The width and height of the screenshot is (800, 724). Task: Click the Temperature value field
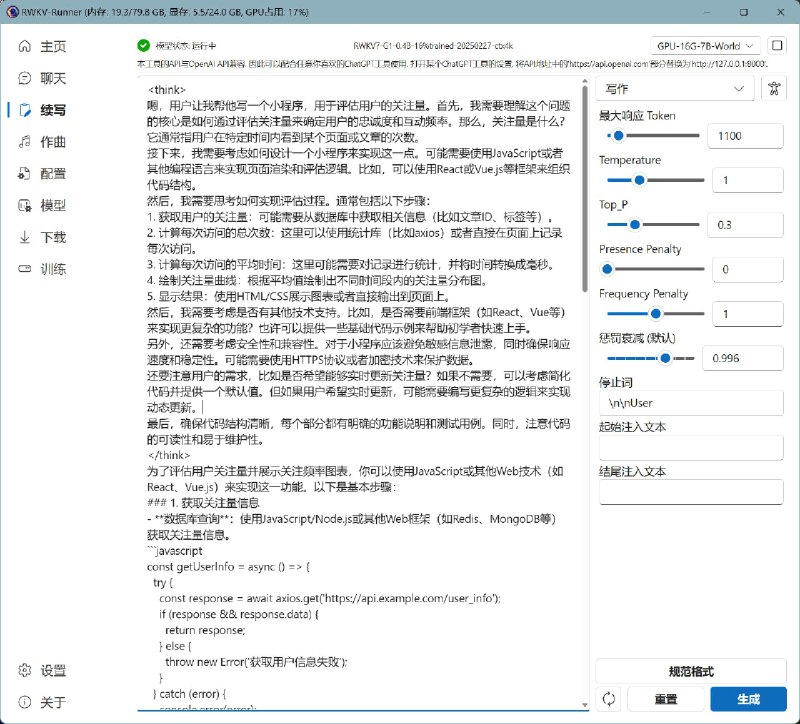click(x=747, y=180)
